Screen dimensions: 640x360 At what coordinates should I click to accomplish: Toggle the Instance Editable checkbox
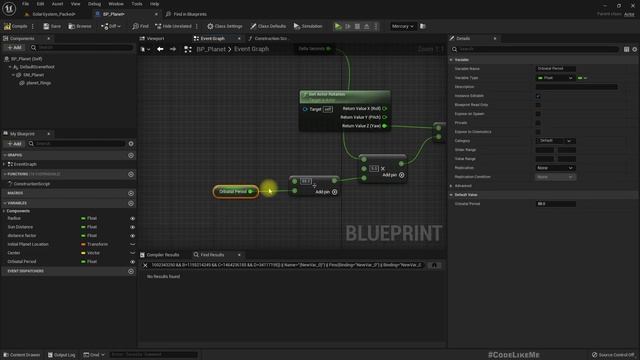click(538, 96)
